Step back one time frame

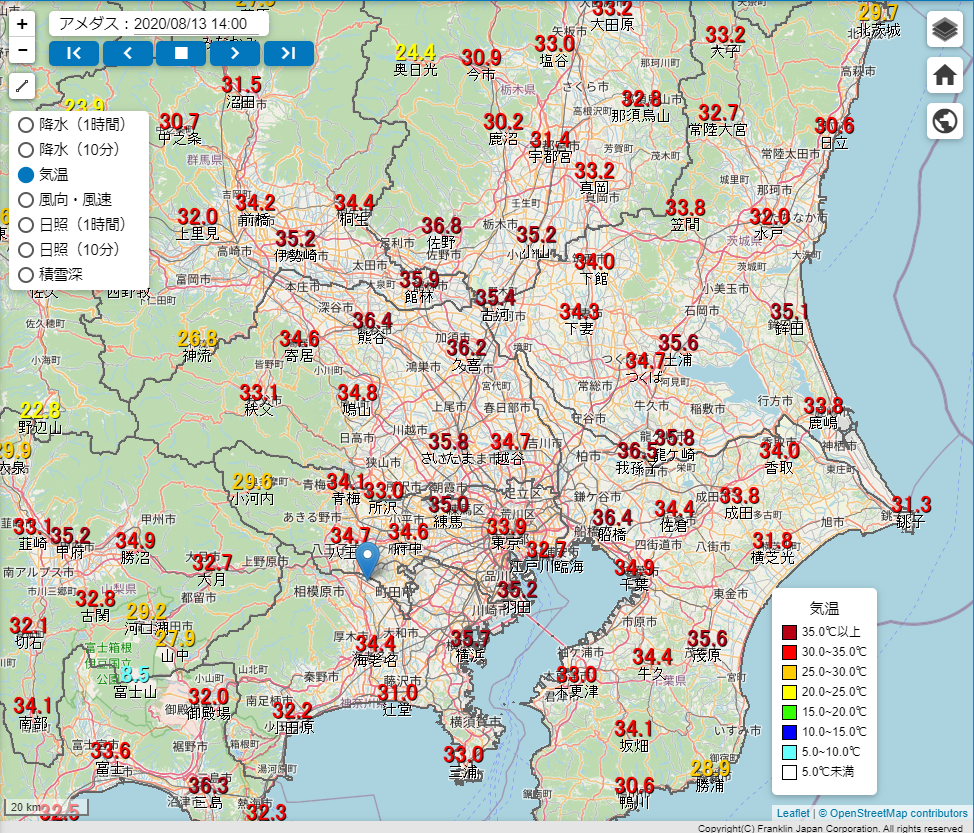pos(127,53)
